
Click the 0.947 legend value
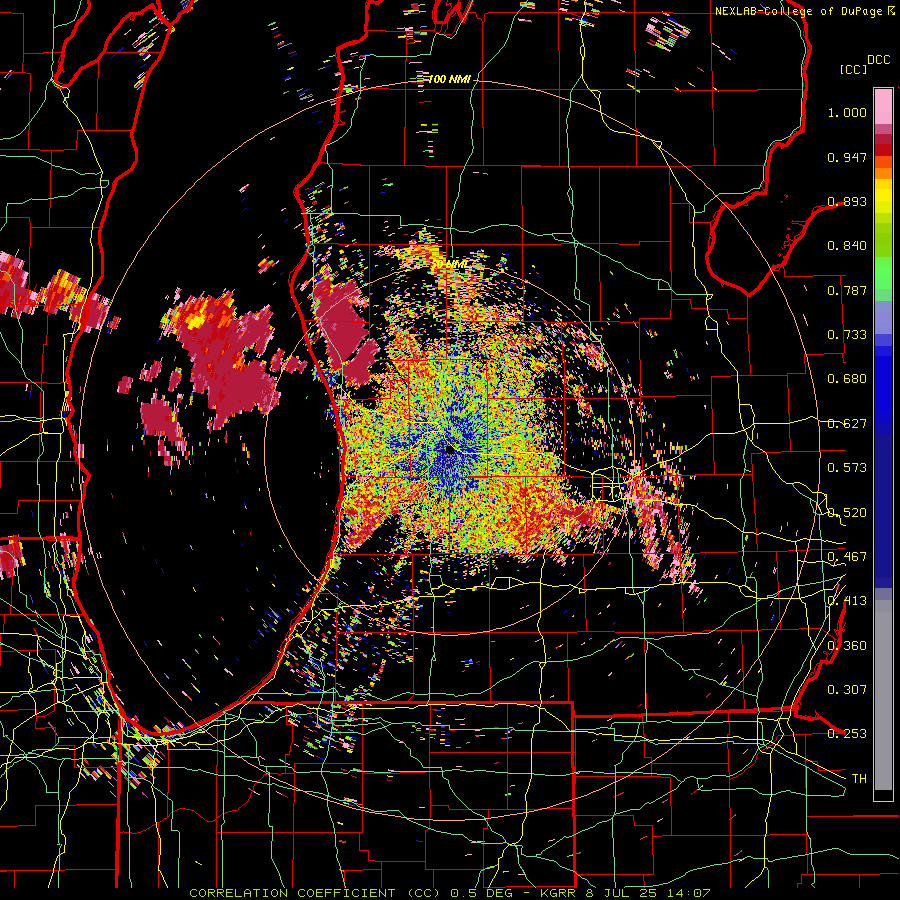point(847,157)
